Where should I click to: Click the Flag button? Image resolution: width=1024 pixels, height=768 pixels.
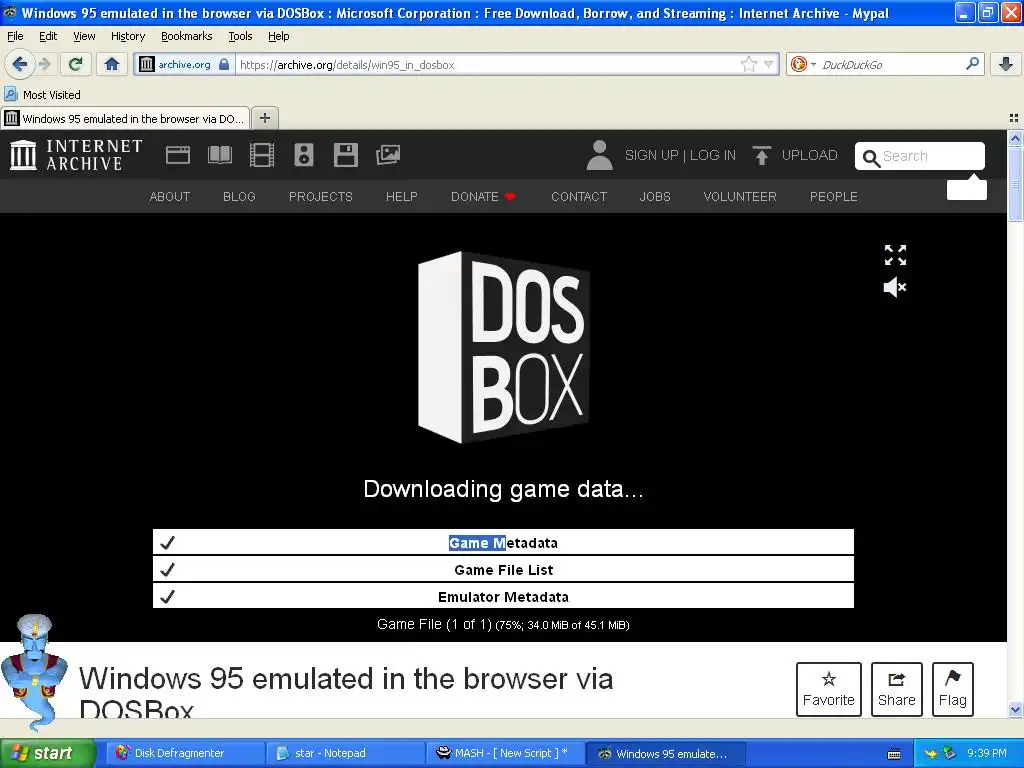point(953,689)
